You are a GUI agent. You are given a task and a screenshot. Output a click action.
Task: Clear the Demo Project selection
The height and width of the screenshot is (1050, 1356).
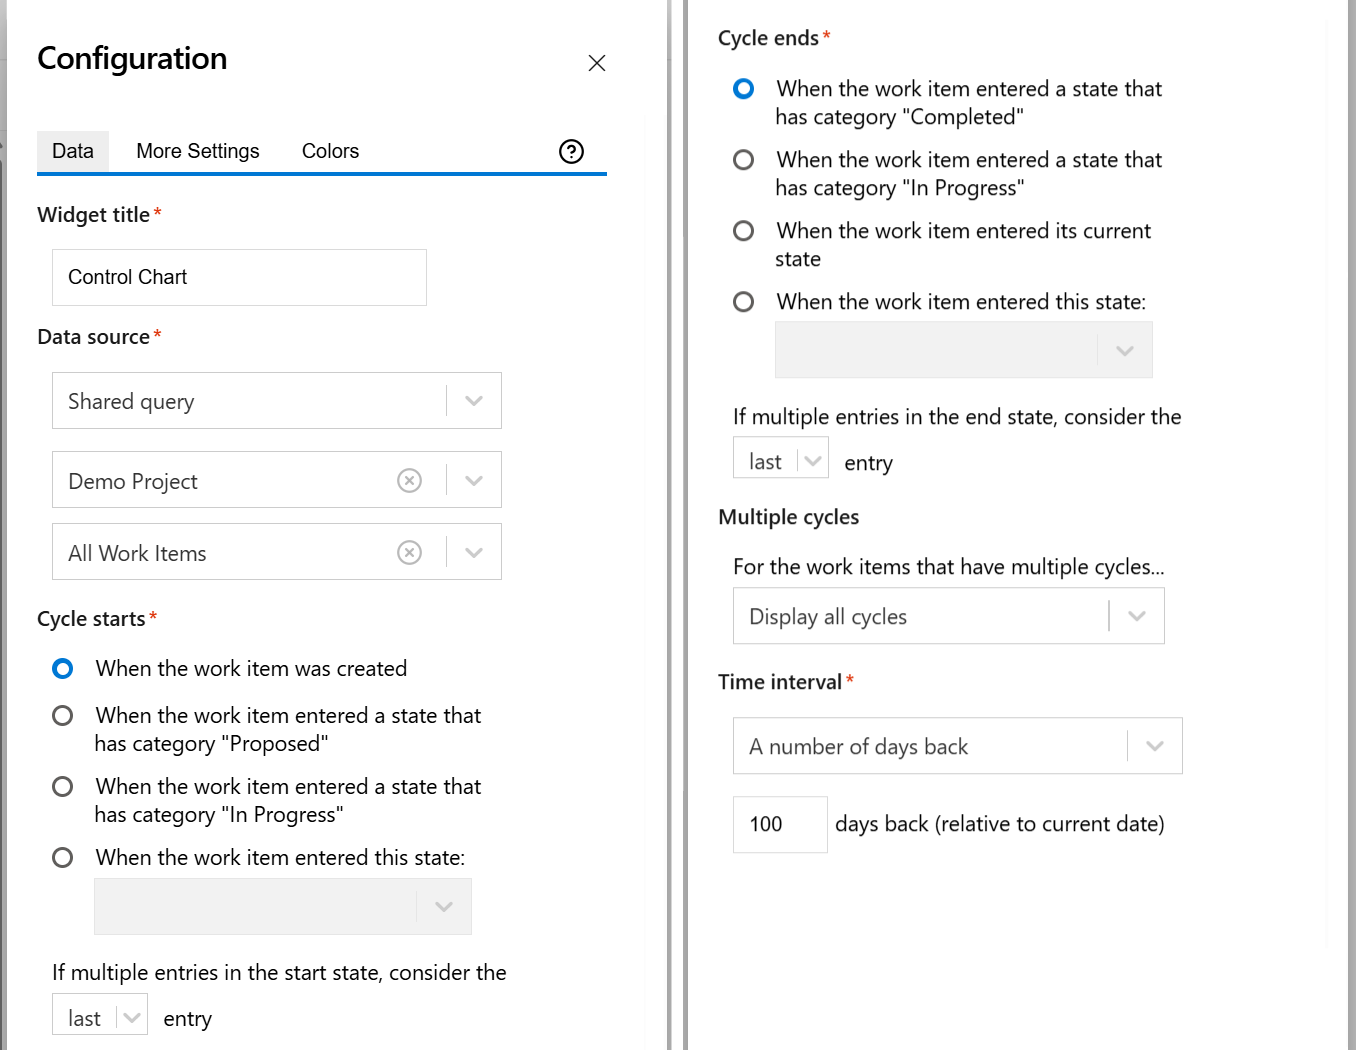tap(409, 481)
